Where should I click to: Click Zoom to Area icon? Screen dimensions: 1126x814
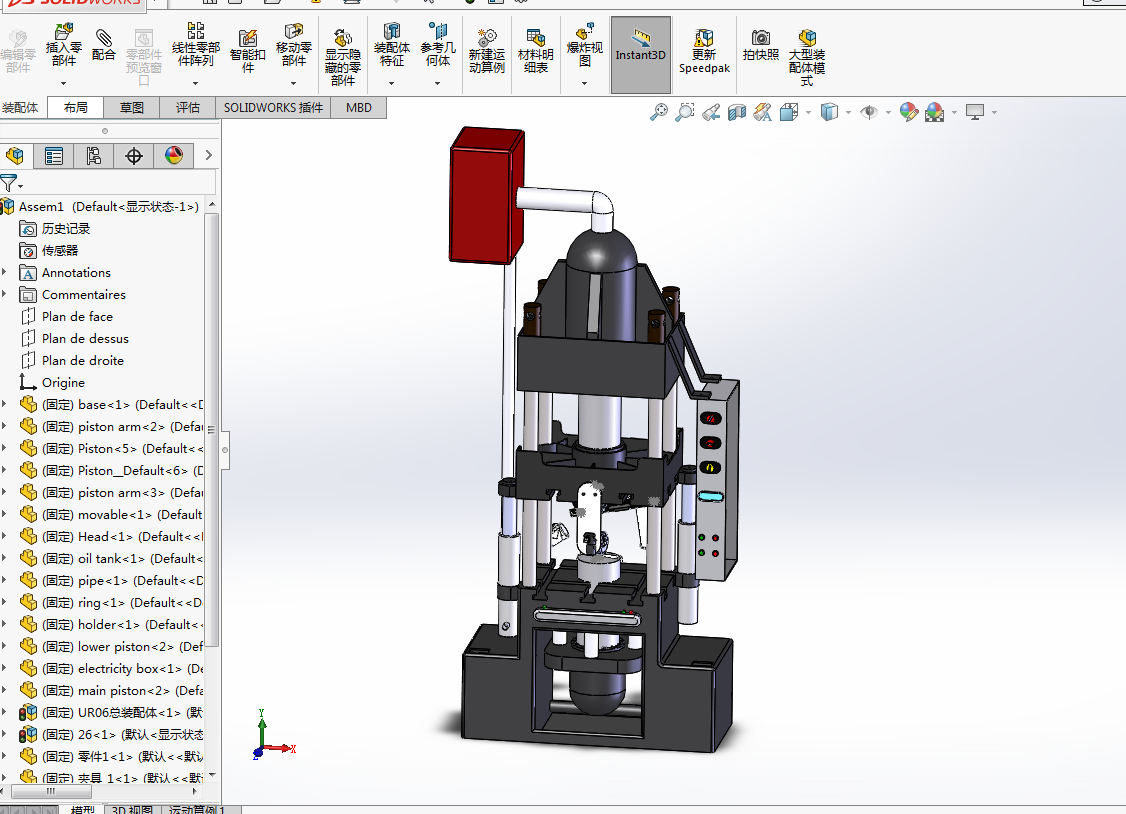click(x=684, y=112)
